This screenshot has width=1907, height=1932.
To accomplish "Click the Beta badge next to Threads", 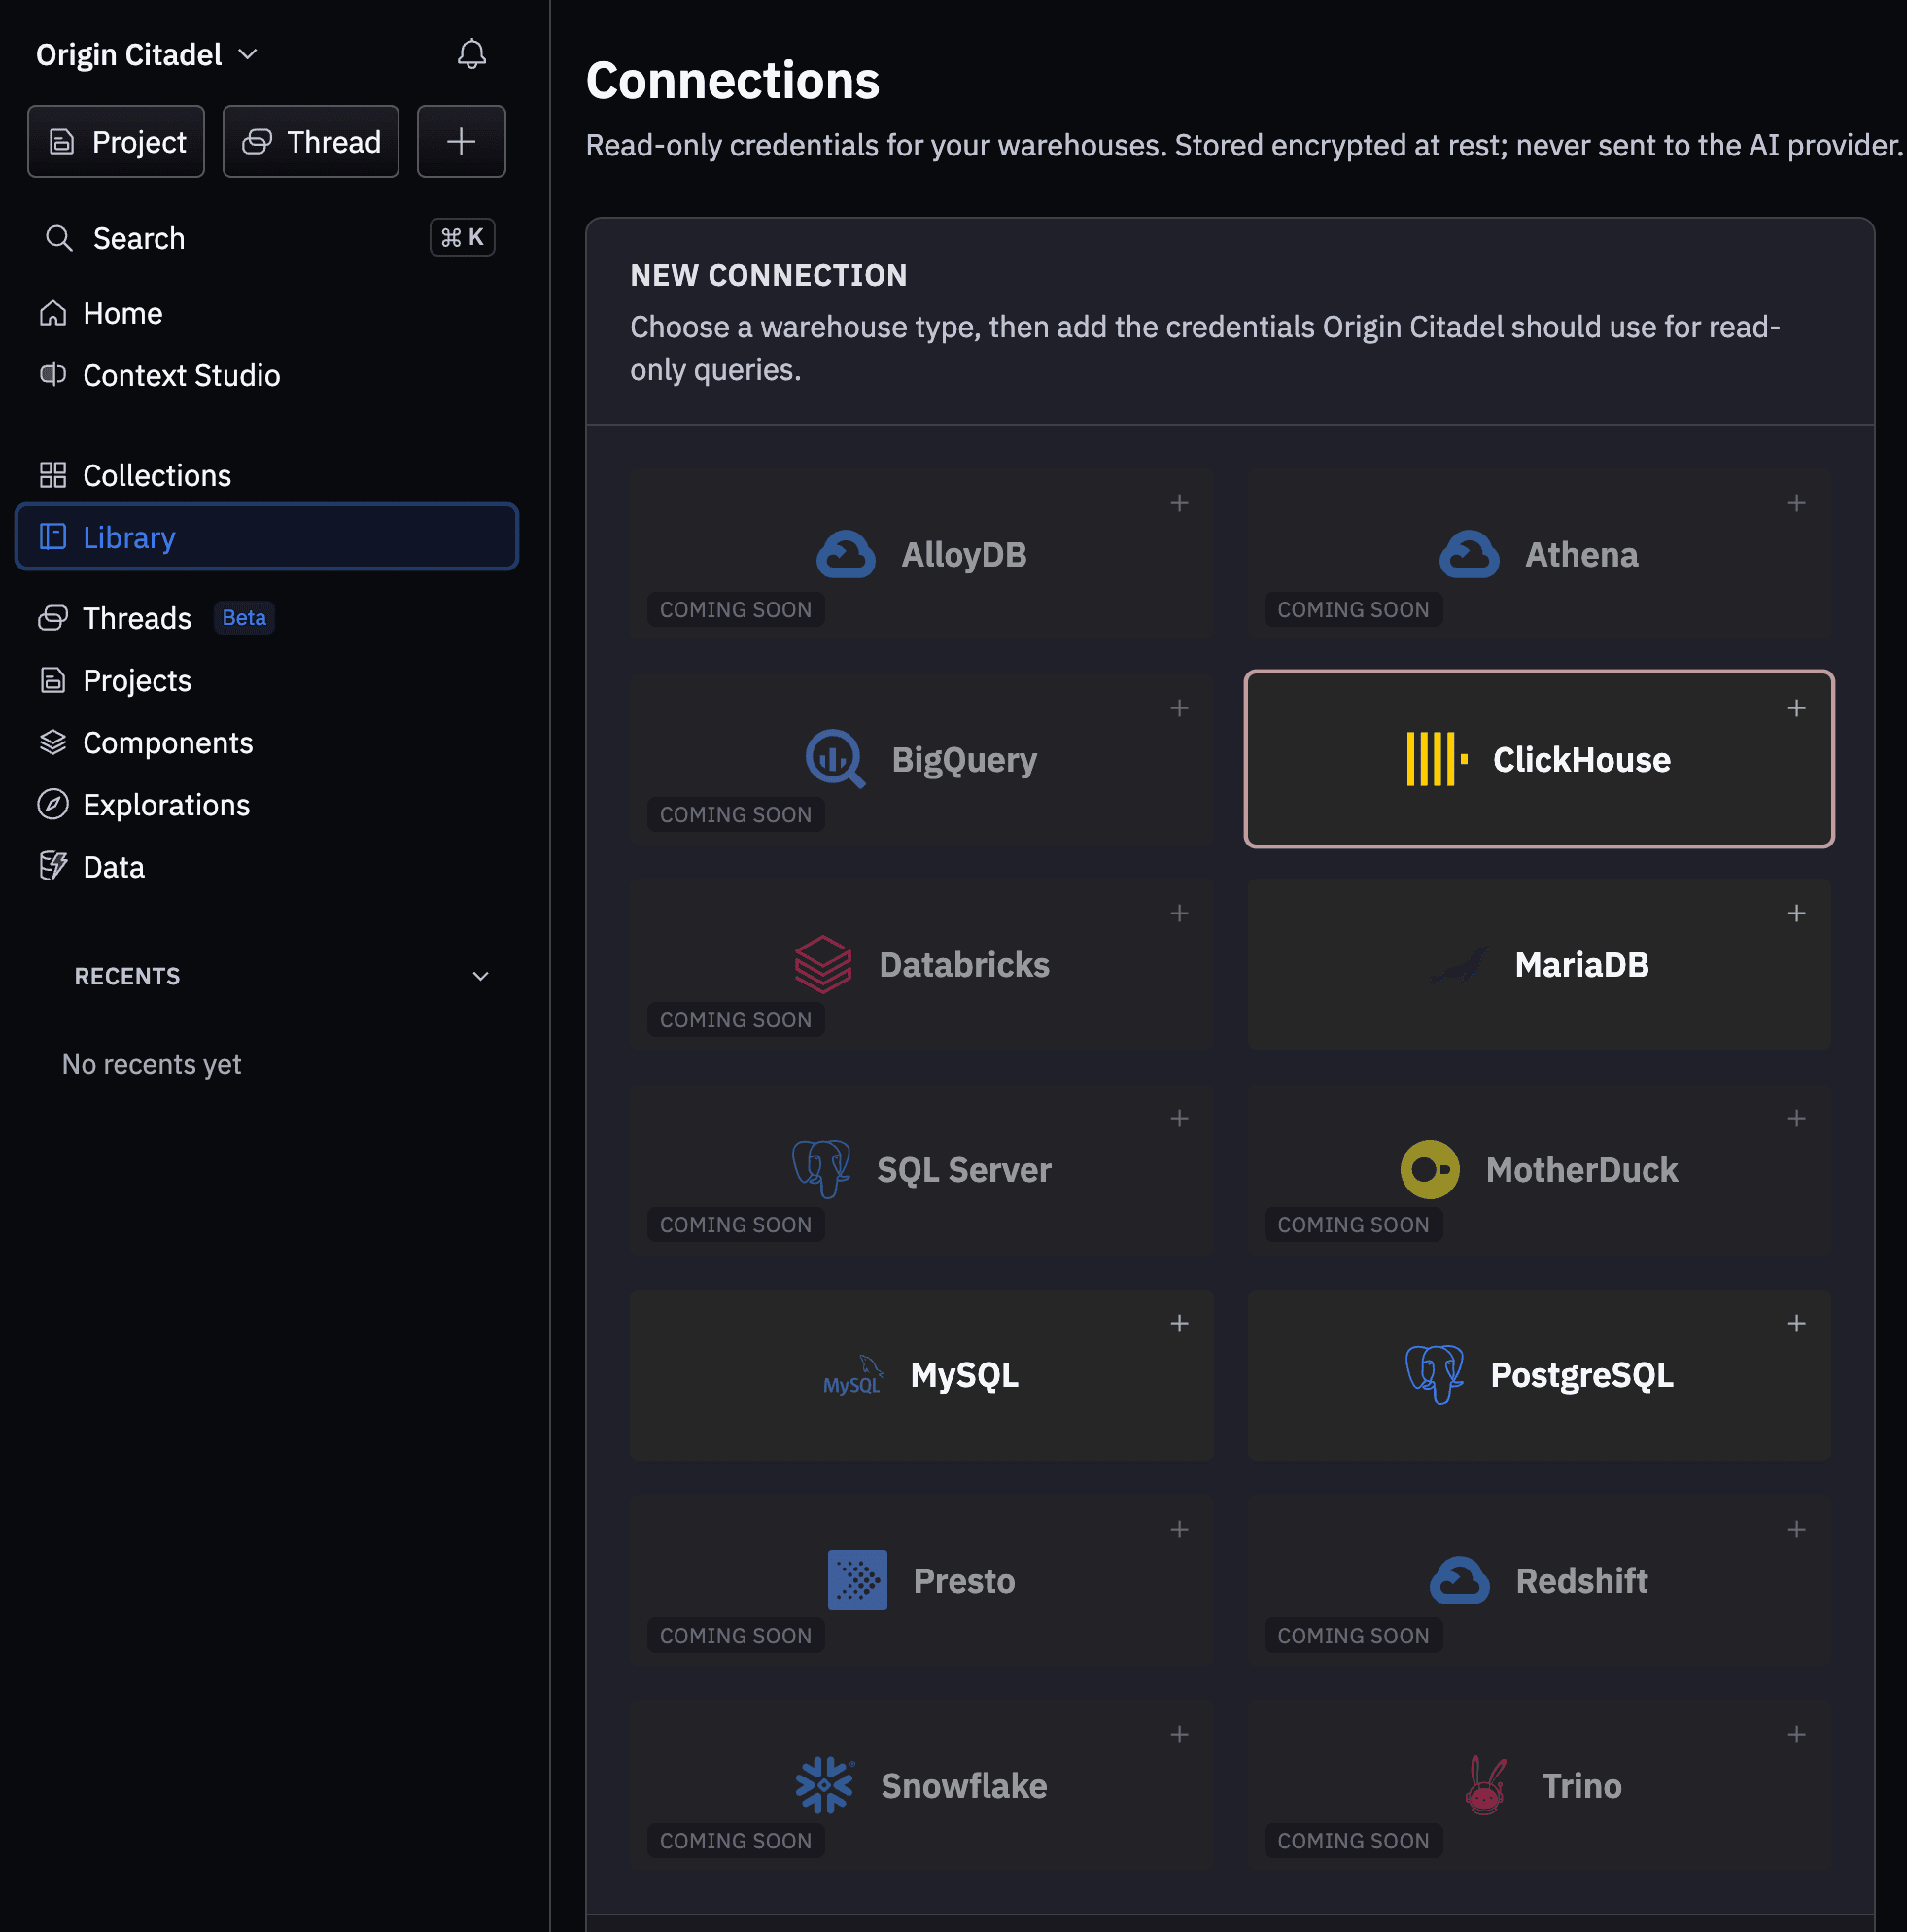I will pyautogui.click(x=244, y=618).
